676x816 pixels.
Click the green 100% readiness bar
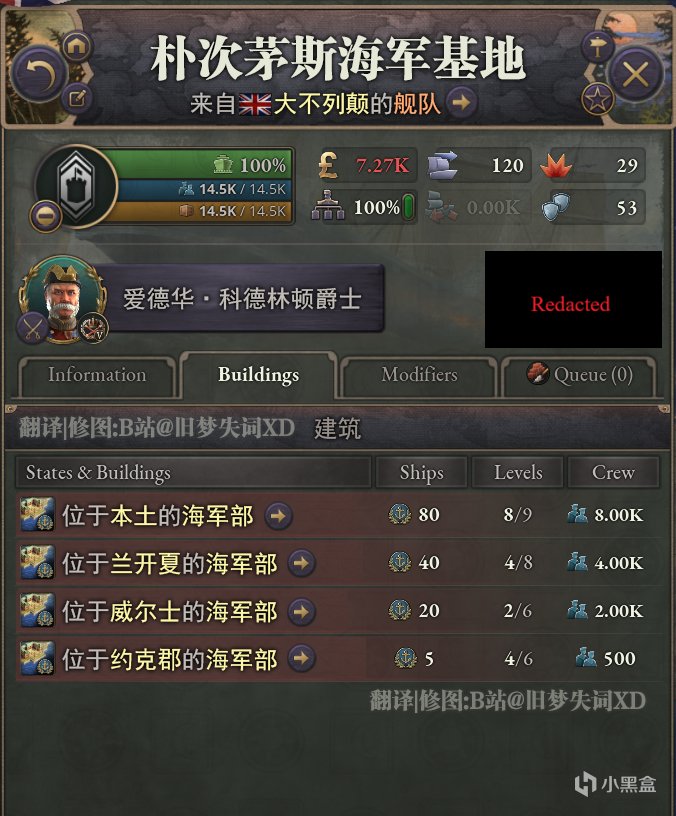200,165
